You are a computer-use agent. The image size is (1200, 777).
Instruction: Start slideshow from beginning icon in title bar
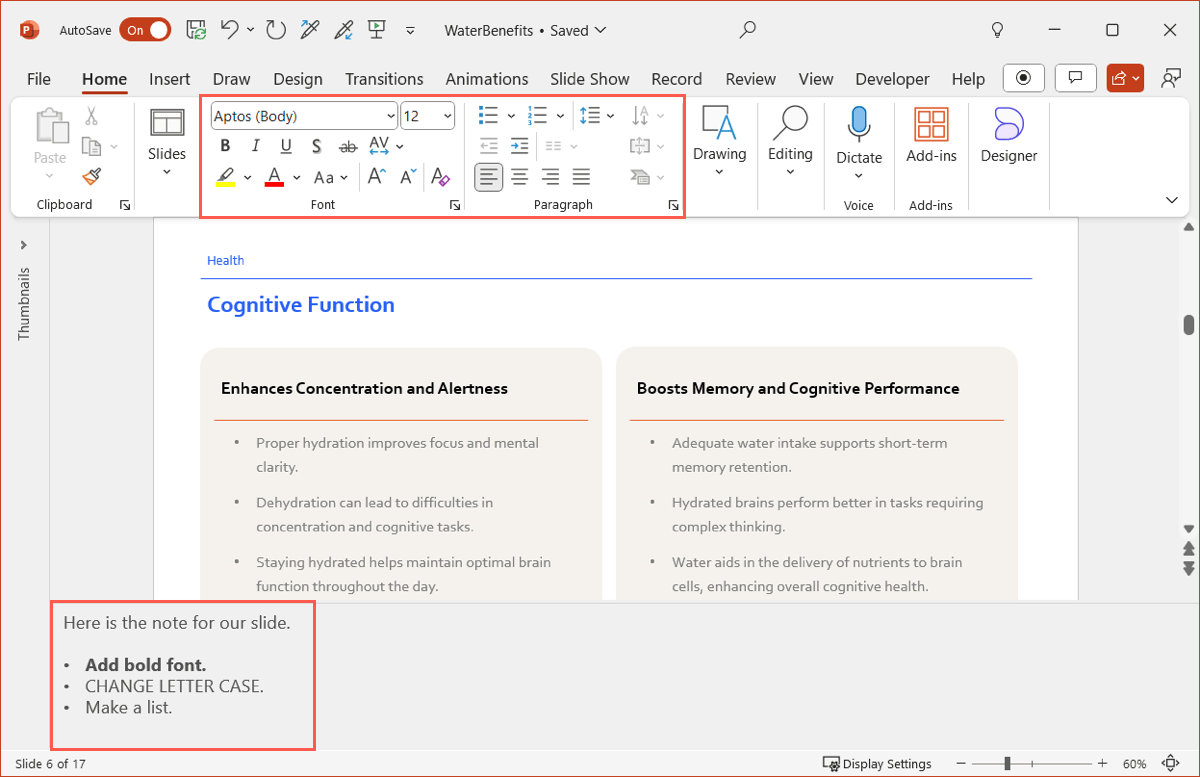(377, 30)
